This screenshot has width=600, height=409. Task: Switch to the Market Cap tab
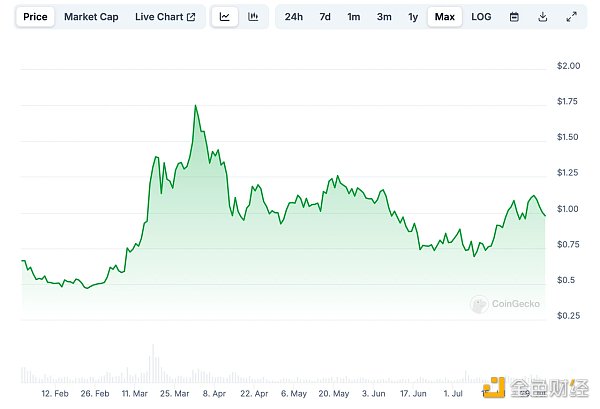89,17
